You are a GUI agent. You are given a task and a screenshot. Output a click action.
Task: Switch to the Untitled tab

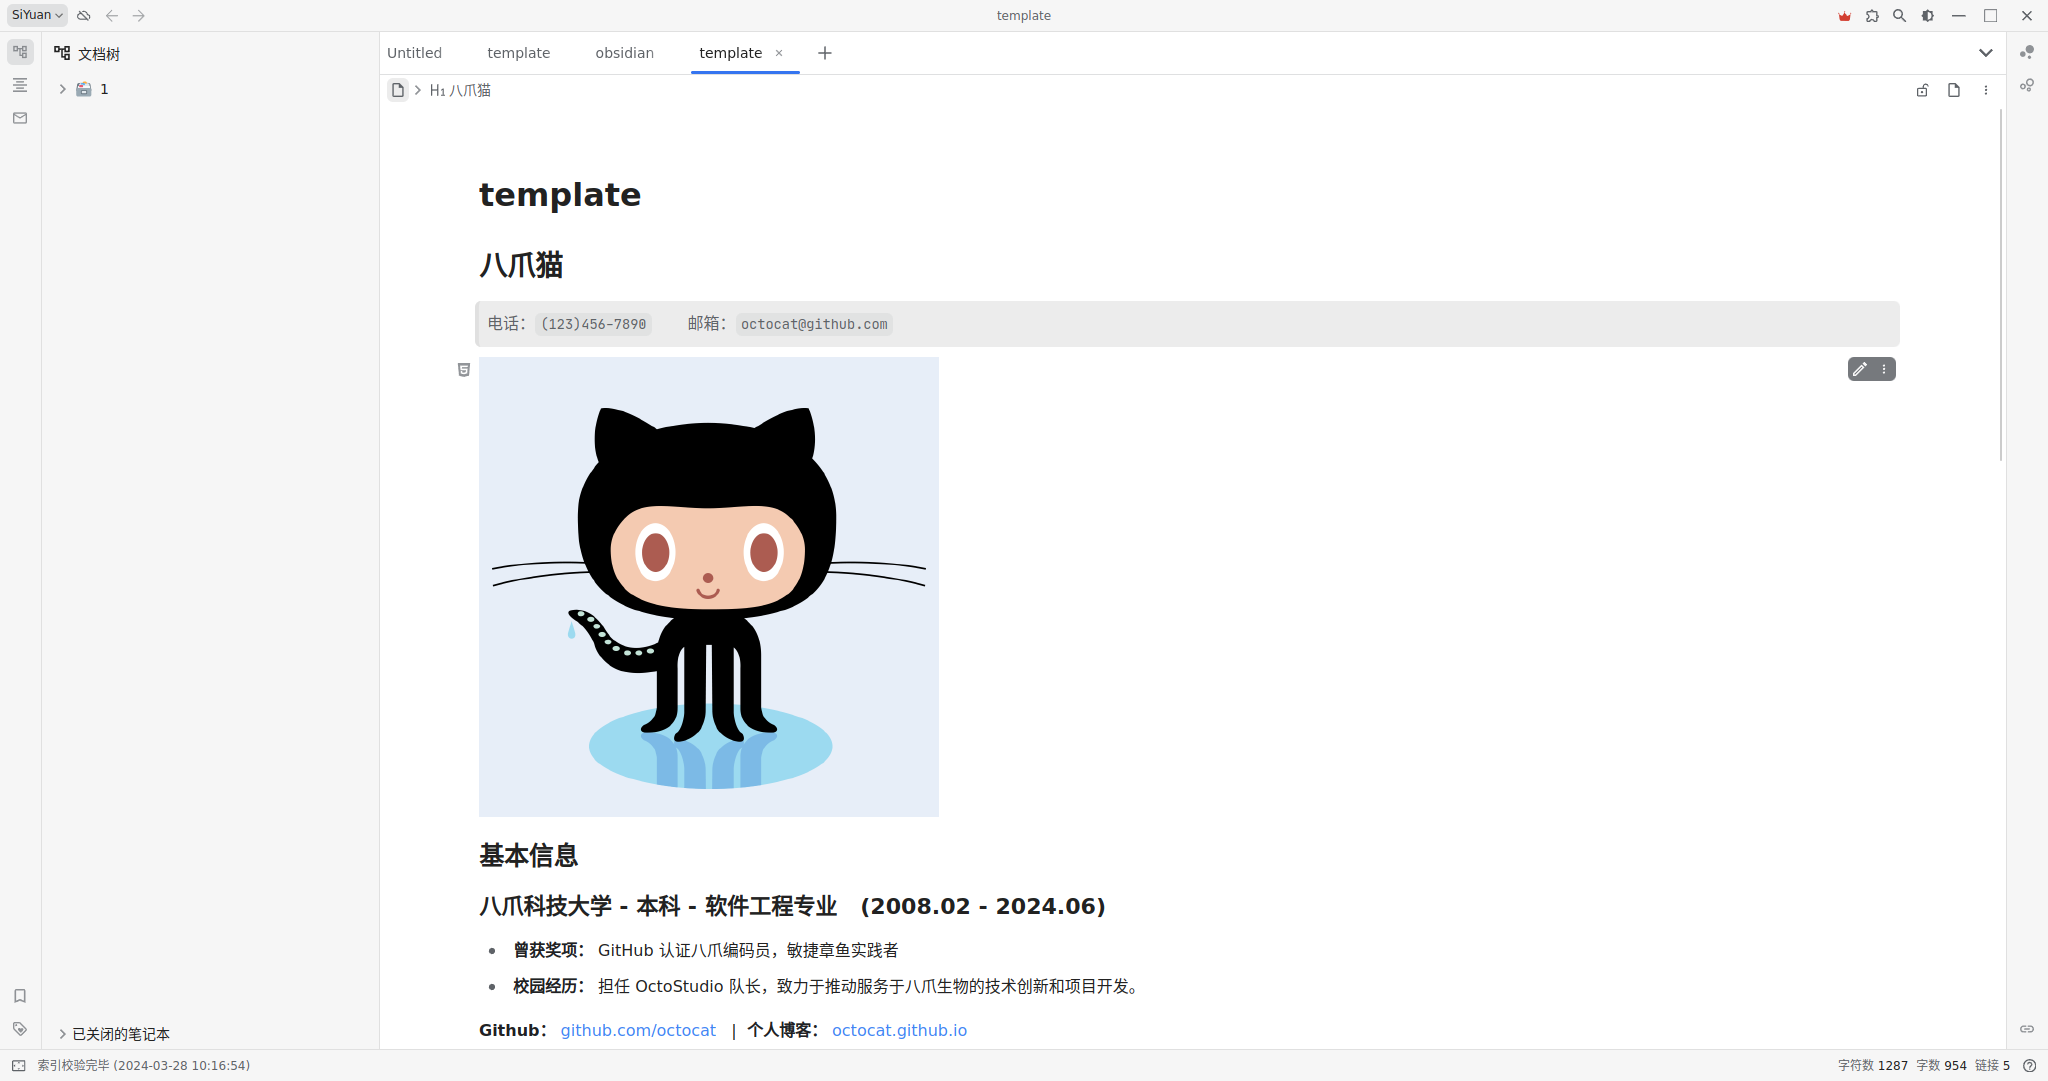point(414,53)
